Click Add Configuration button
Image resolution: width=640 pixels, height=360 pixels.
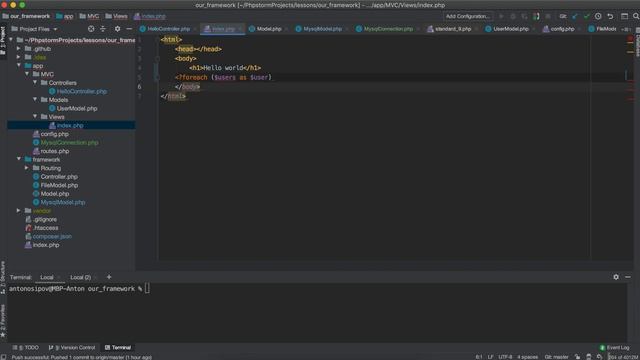[x=468, y=16]
